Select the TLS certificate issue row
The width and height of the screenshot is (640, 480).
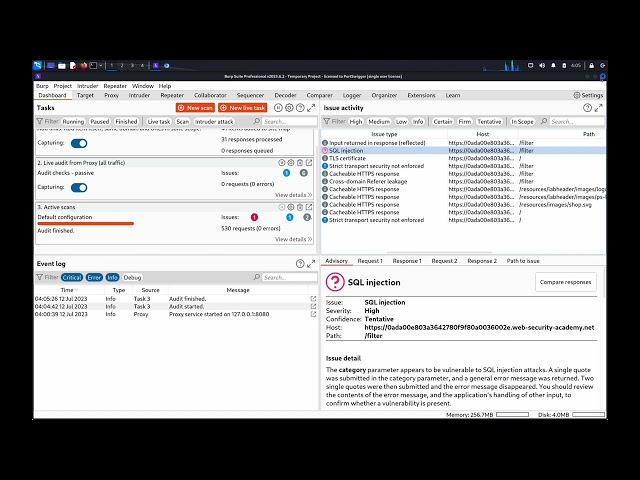(463, 158)
